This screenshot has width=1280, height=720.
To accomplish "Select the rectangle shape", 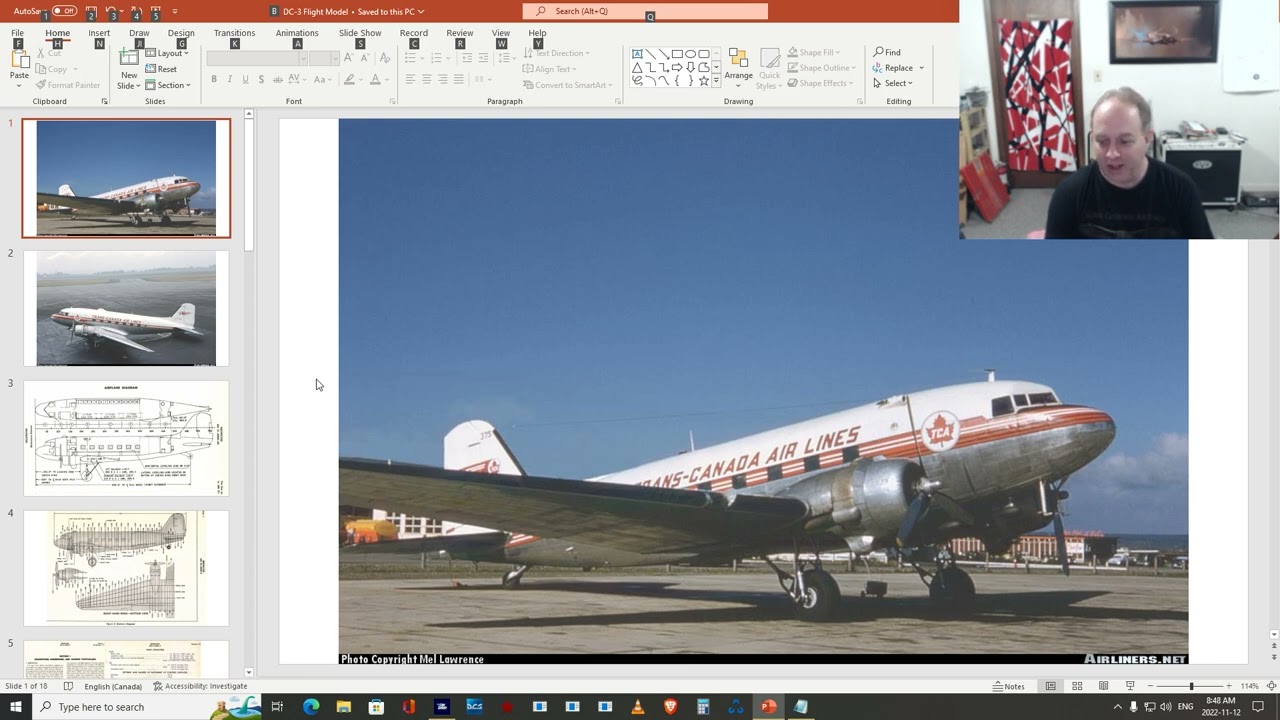I will coord(677,54).
